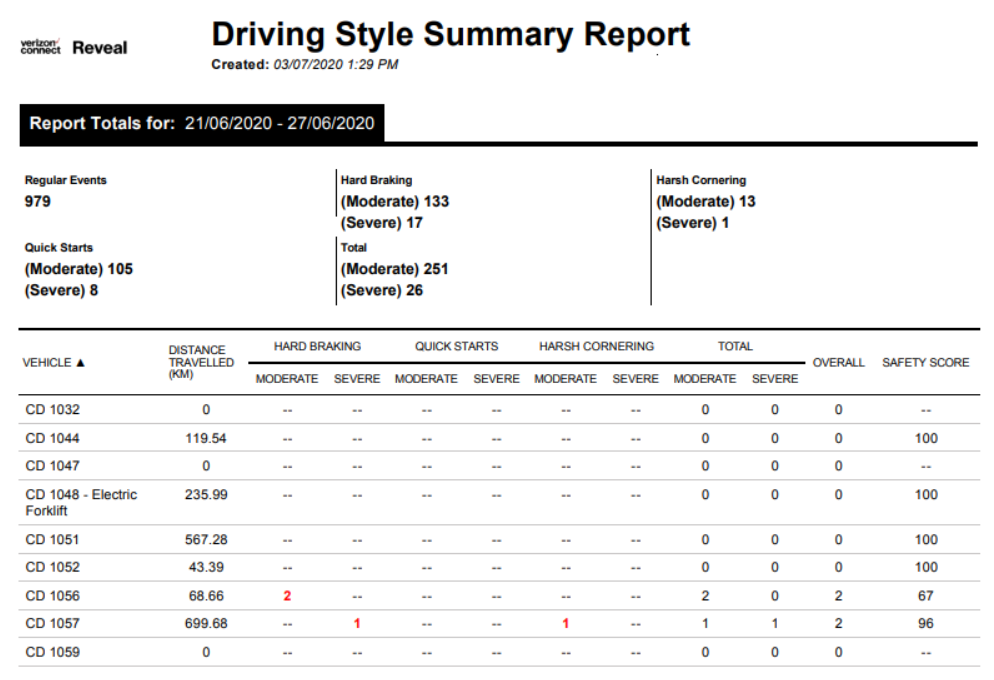Click total severe 1 for CD 1057
Image resolution: width=994 pixels, height=680 pixels.
[x=775, y=624]
